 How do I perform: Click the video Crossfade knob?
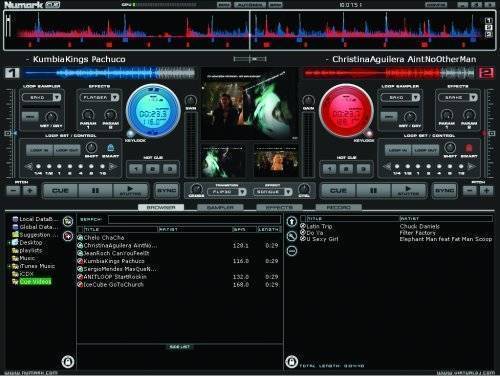point(196,189)
